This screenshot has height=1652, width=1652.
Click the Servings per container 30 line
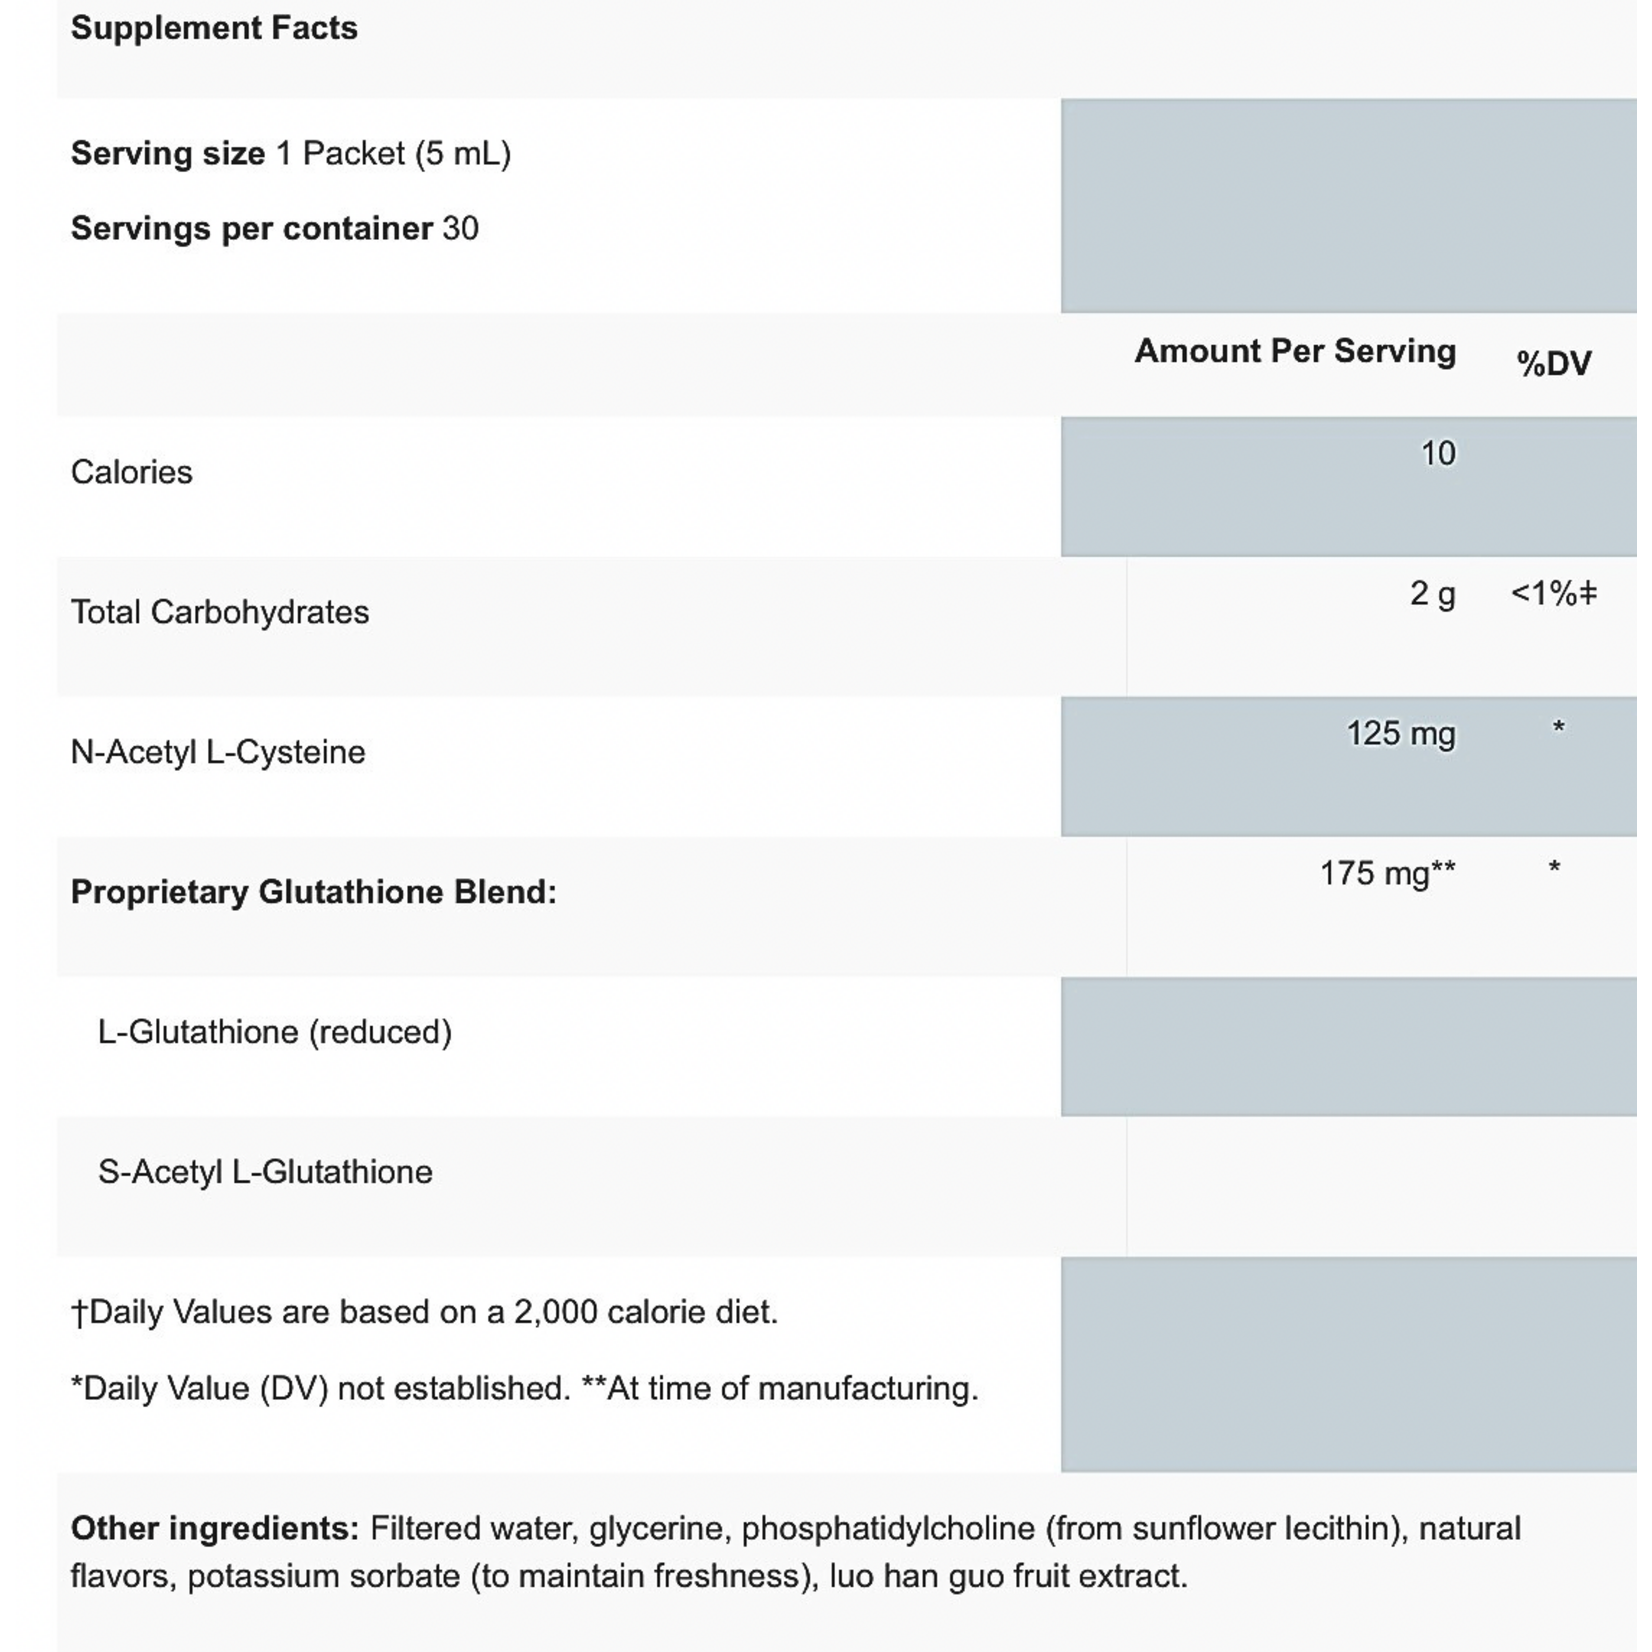point(275,229)
